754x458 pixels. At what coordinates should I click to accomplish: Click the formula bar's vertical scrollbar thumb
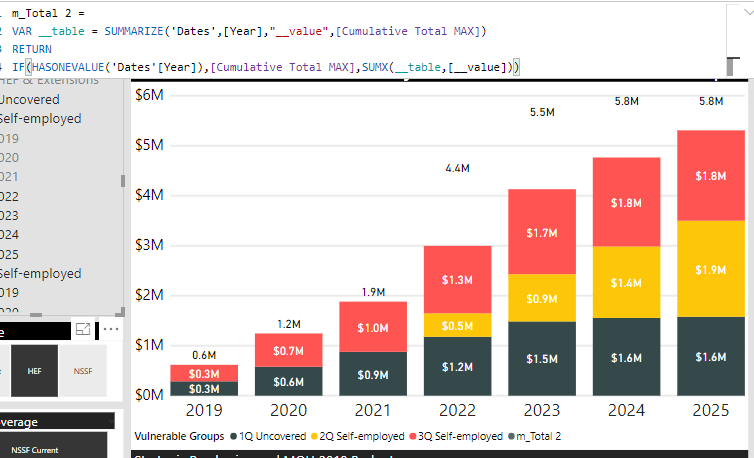pyautogui.click(x=732, y=66)
